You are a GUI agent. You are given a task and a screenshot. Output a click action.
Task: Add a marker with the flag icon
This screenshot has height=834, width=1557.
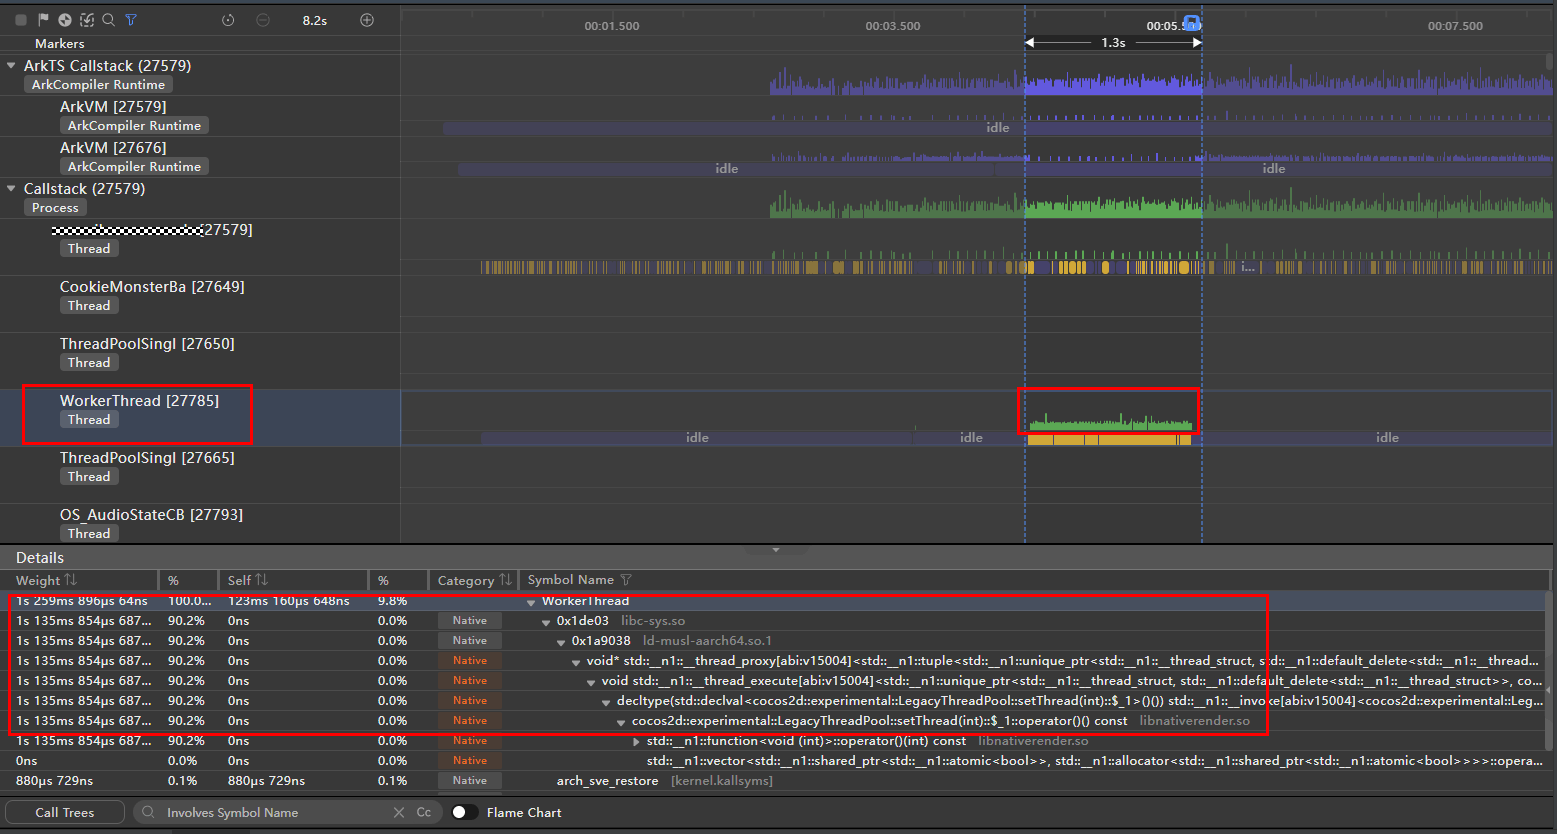tap(43, 20)
